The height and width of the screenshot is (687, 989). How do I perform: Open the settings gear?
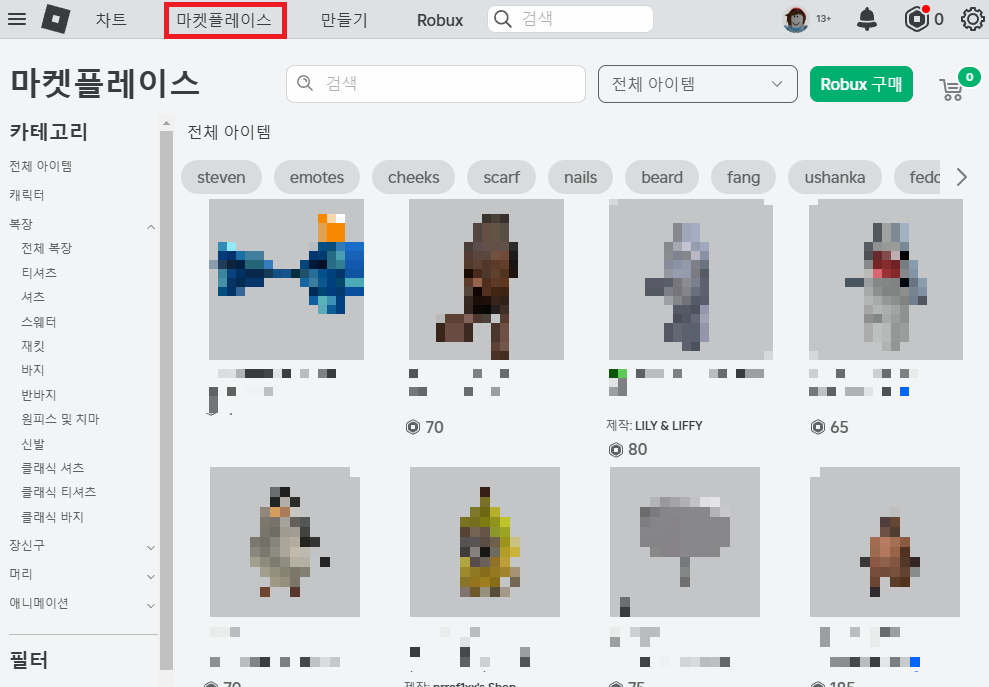pos(973,19)
